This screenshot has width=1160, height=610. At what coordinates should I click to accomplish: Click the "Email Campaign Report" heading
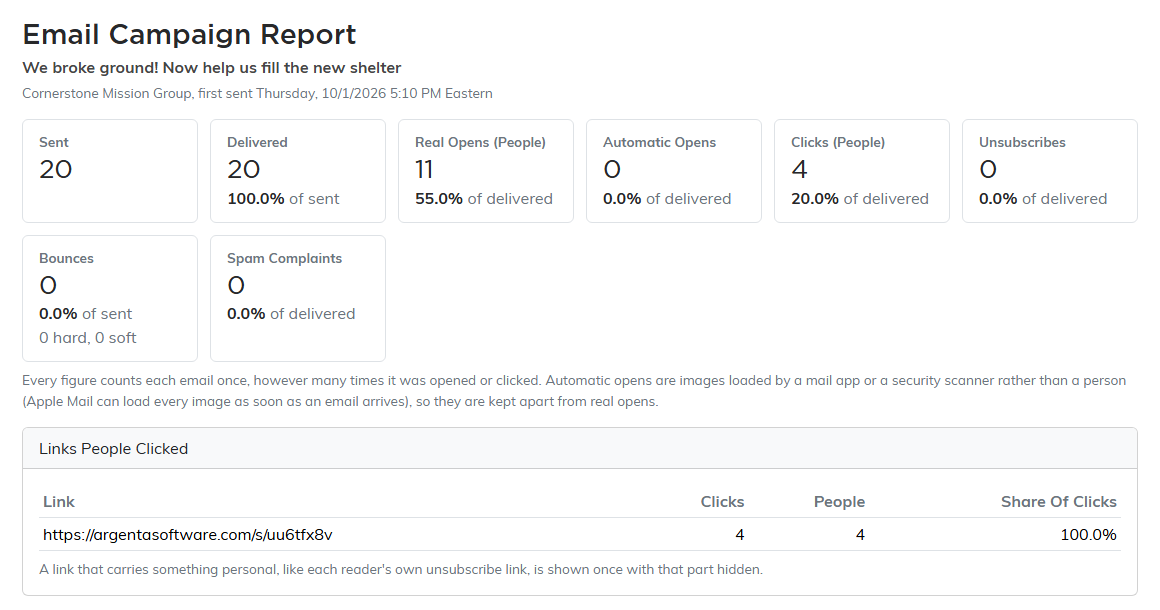click(189, 35)
